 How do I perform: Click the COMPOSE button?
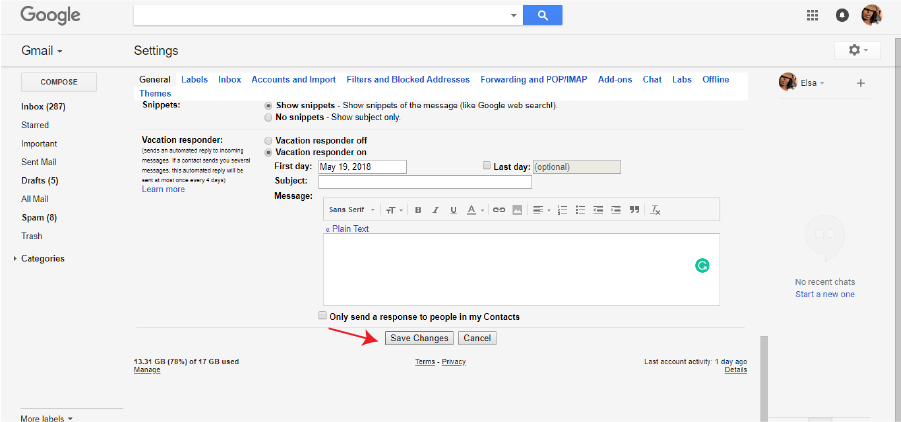59,82
